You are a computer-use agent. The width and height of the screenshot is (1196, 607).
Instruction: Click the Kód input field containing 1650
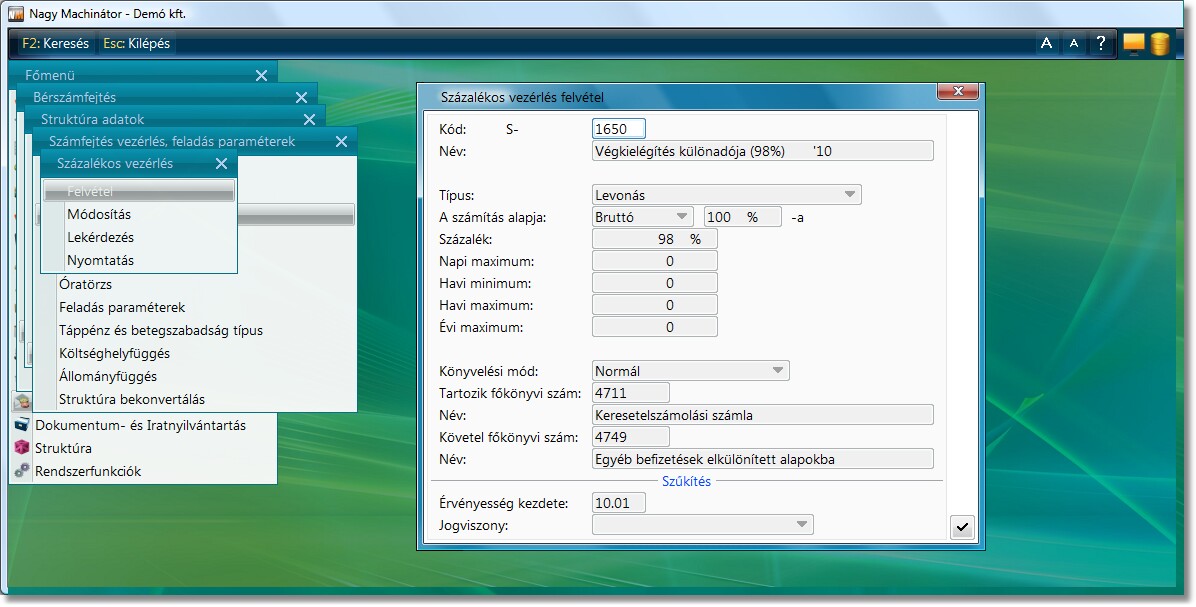pyautogui.click(x=619, y=129)
